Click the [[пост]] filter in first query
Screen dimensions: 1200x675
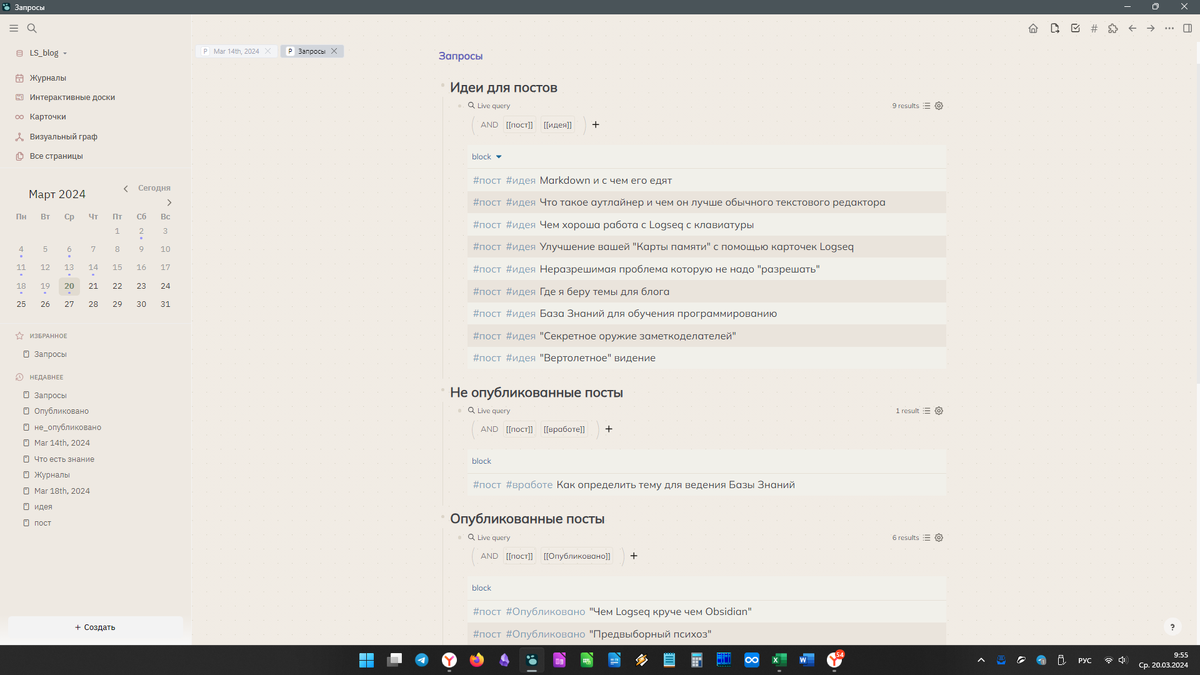(519, 125)
